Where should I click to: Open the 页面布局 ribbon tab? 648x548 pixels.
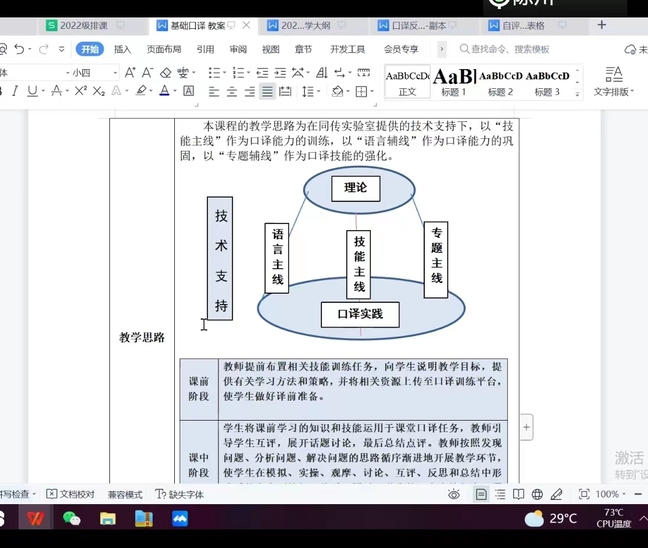coord(164,48)
